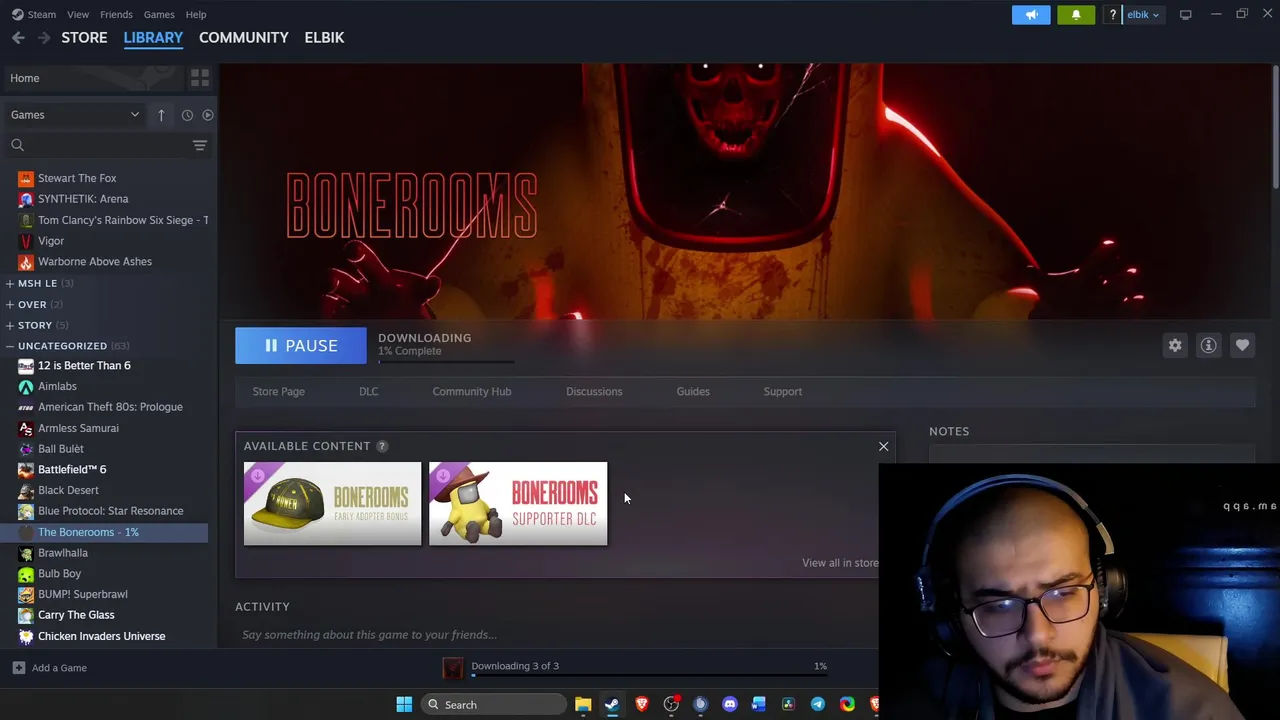
Task: Open game info icon
Action: (1208, 346)
